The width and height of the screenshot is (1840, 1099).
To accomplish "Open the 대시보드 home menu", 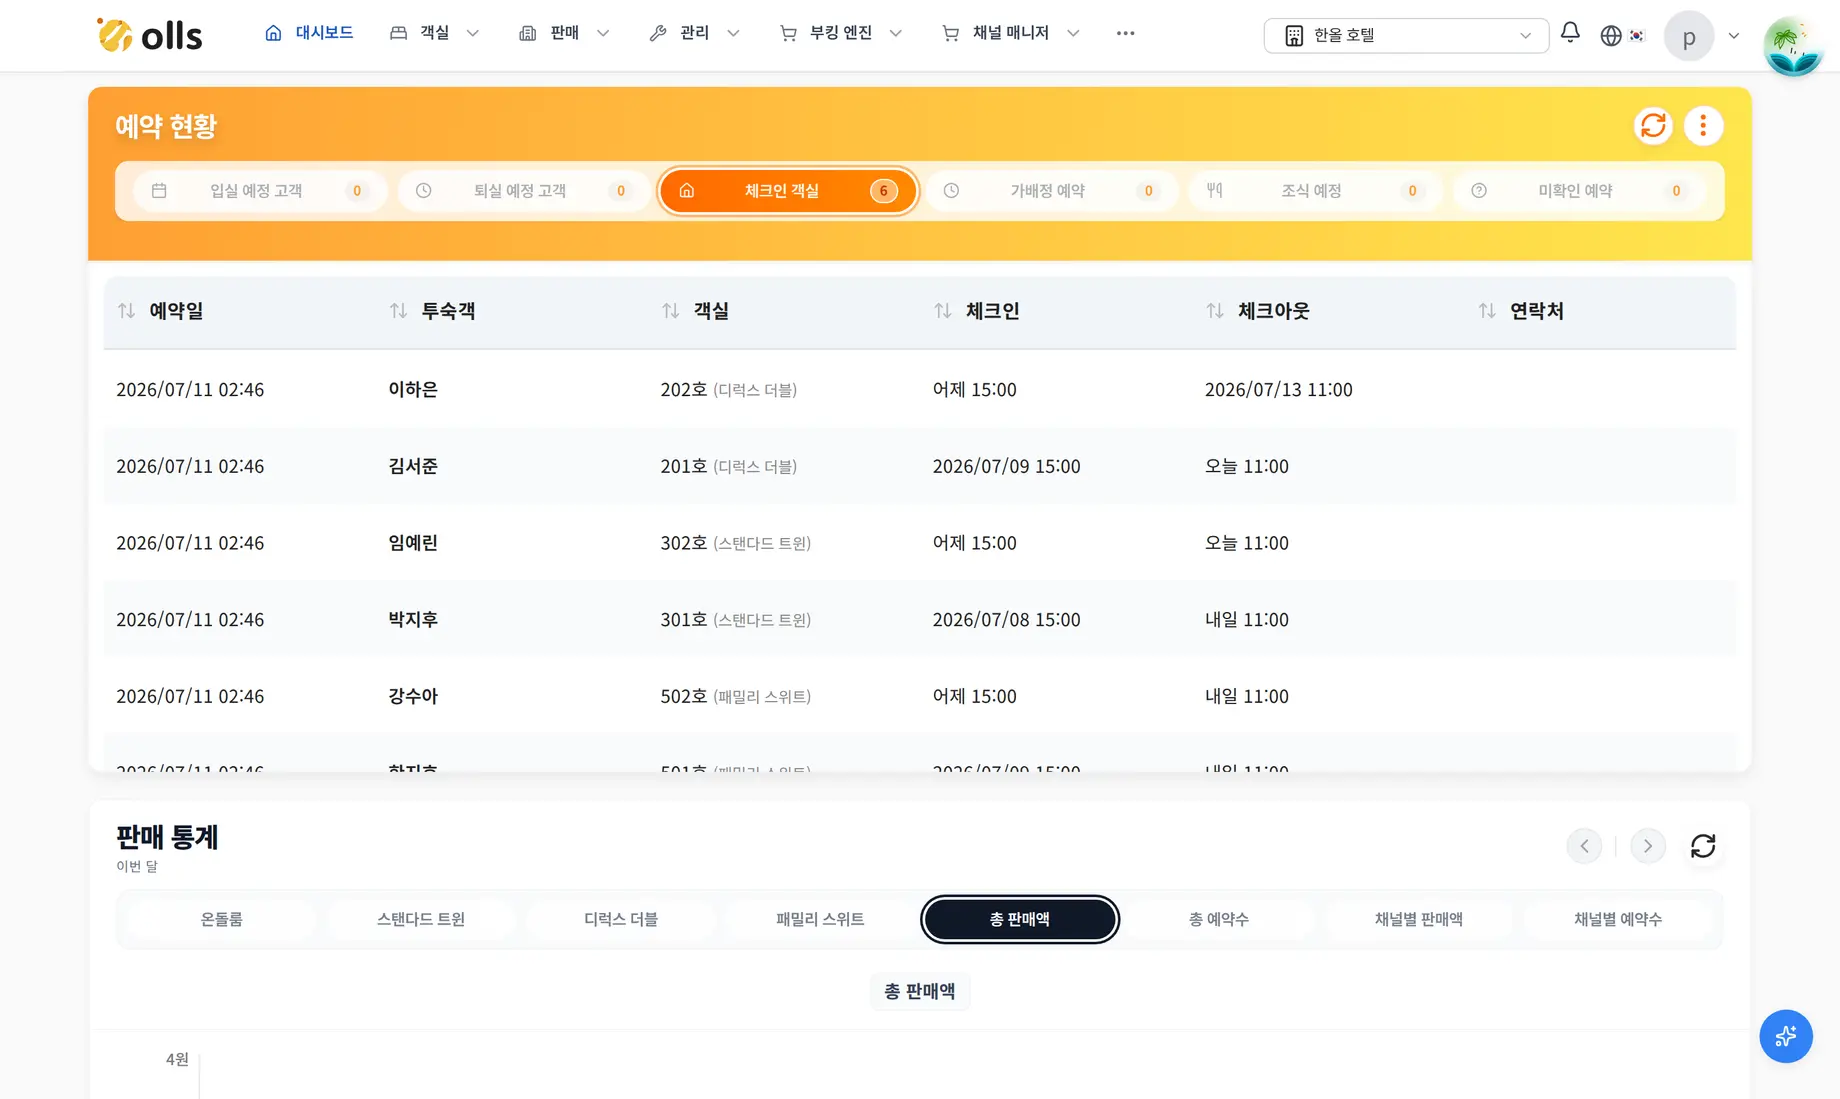I will (309, 33).
